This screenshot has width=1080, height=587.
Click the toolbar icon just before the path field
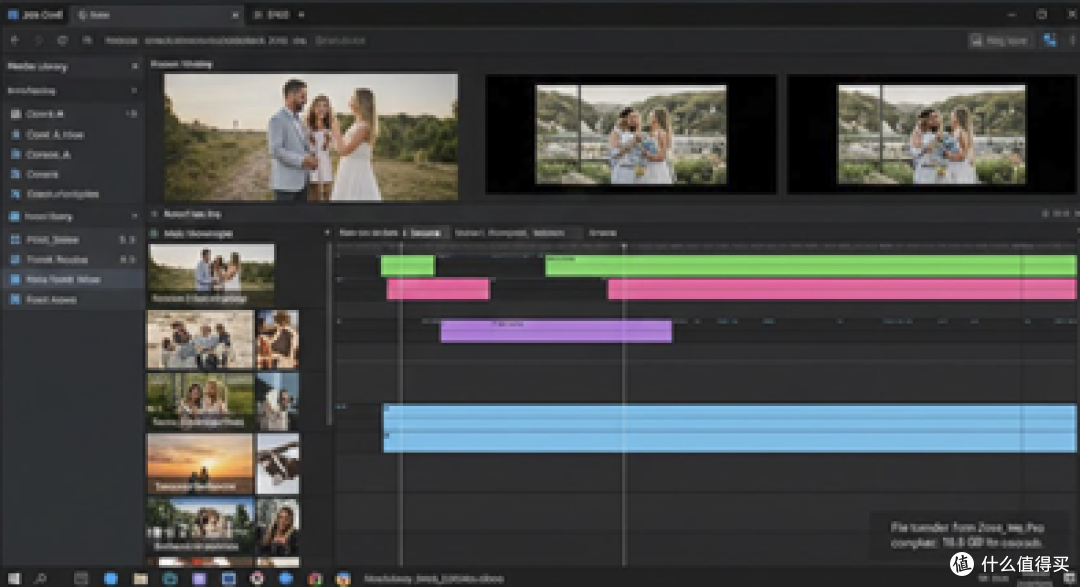tap(87, 41)
